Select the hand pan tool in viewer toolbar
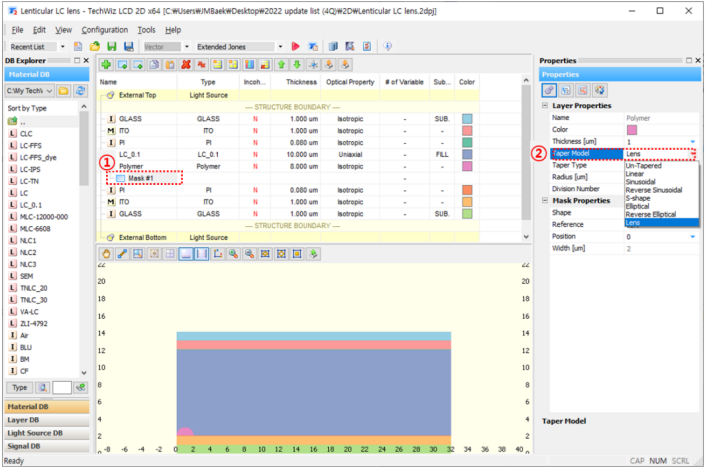707x470 pixels. pyautogui.click(x=106, y=254)
